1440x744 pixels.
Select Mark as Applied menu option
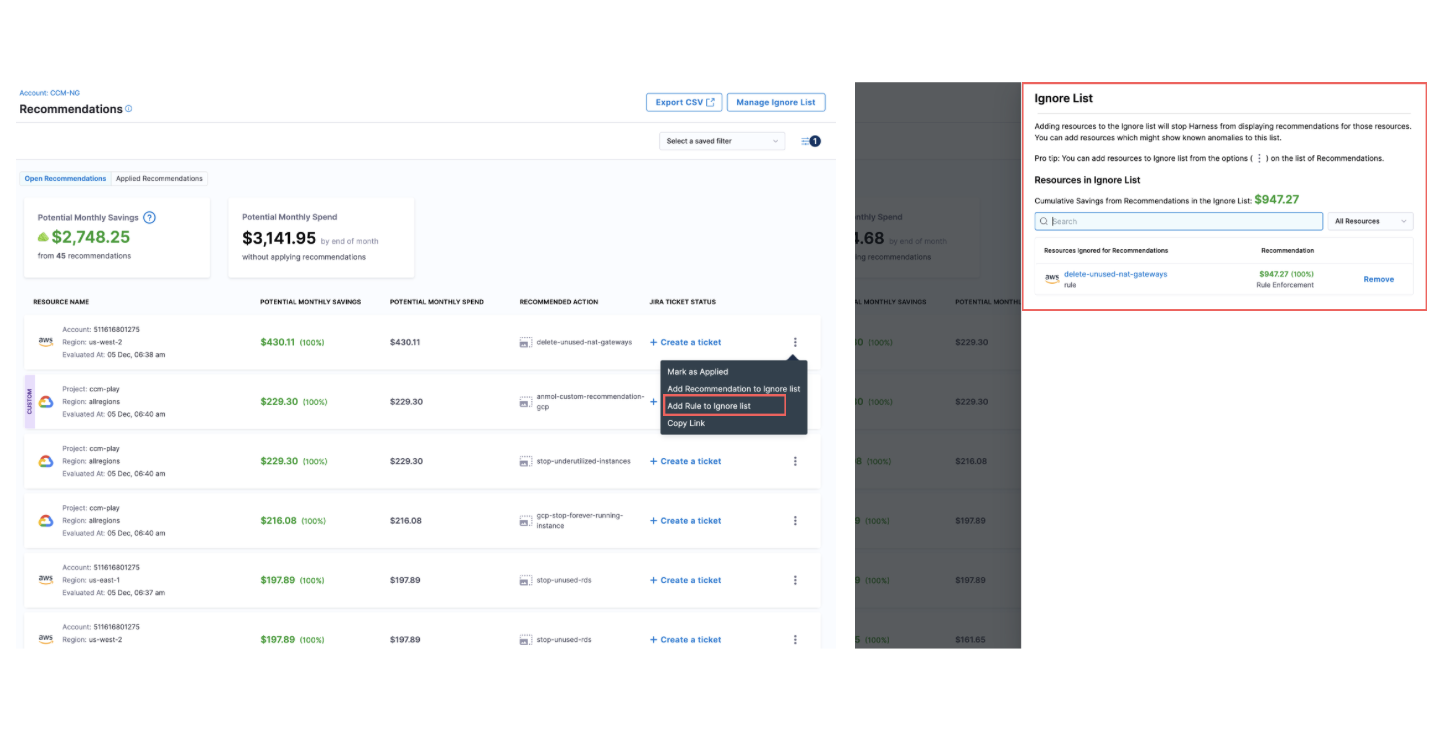(698, 372)
